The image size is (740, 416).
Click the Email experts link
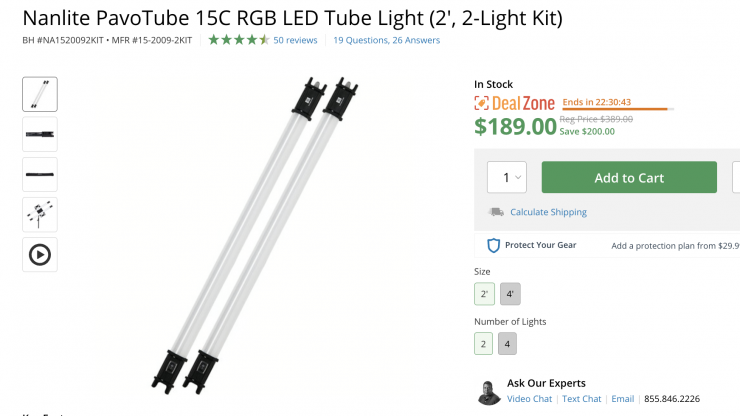(622, 399)
